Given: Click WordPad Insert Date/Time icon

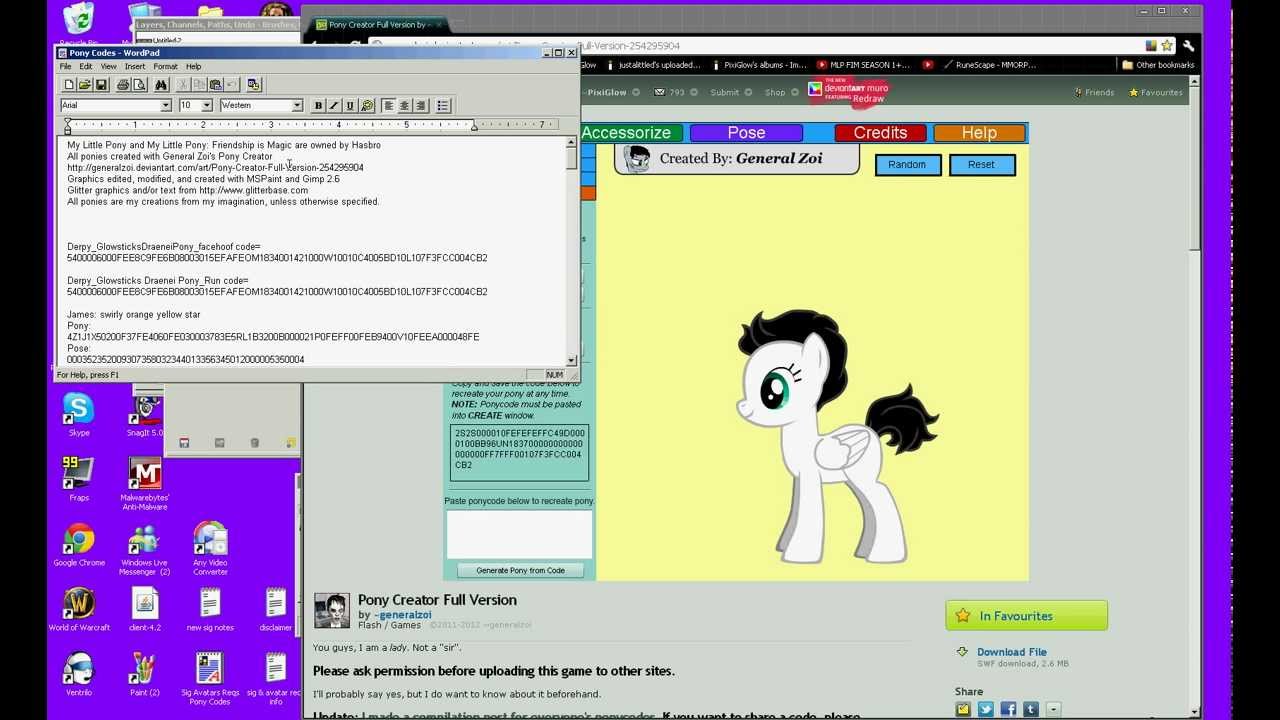Looking at the screenshot, I should pyautogui.click(x=253, y=85).
